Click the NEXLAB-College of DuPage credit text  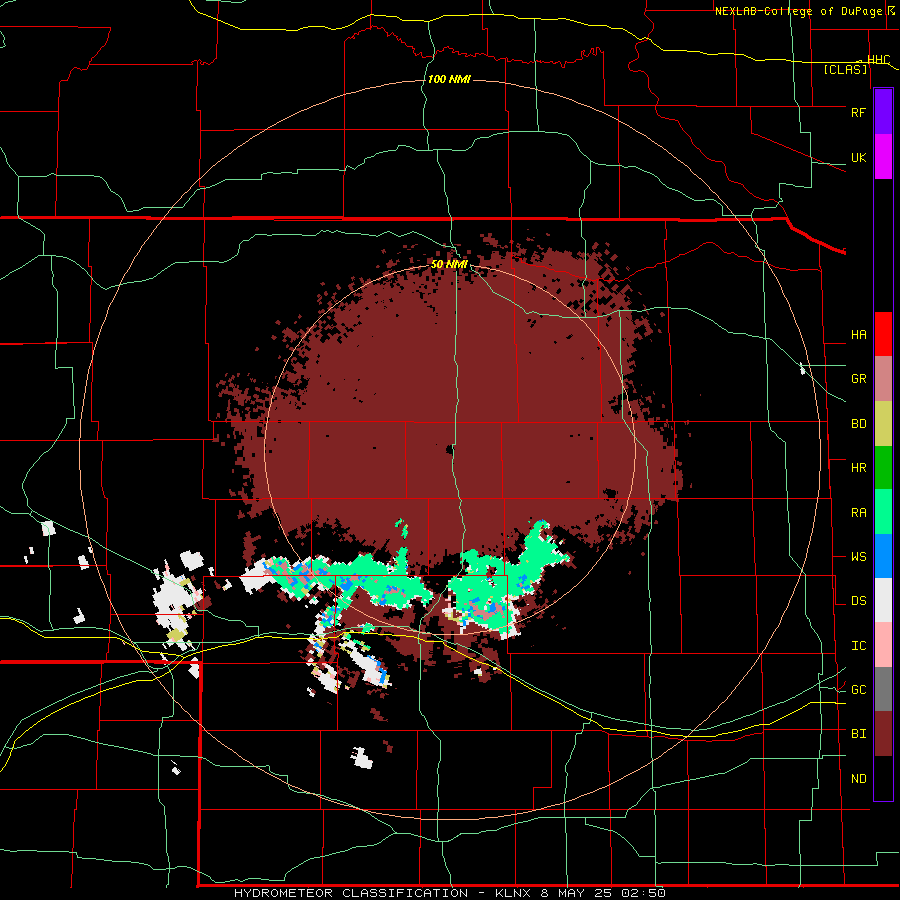798,11
